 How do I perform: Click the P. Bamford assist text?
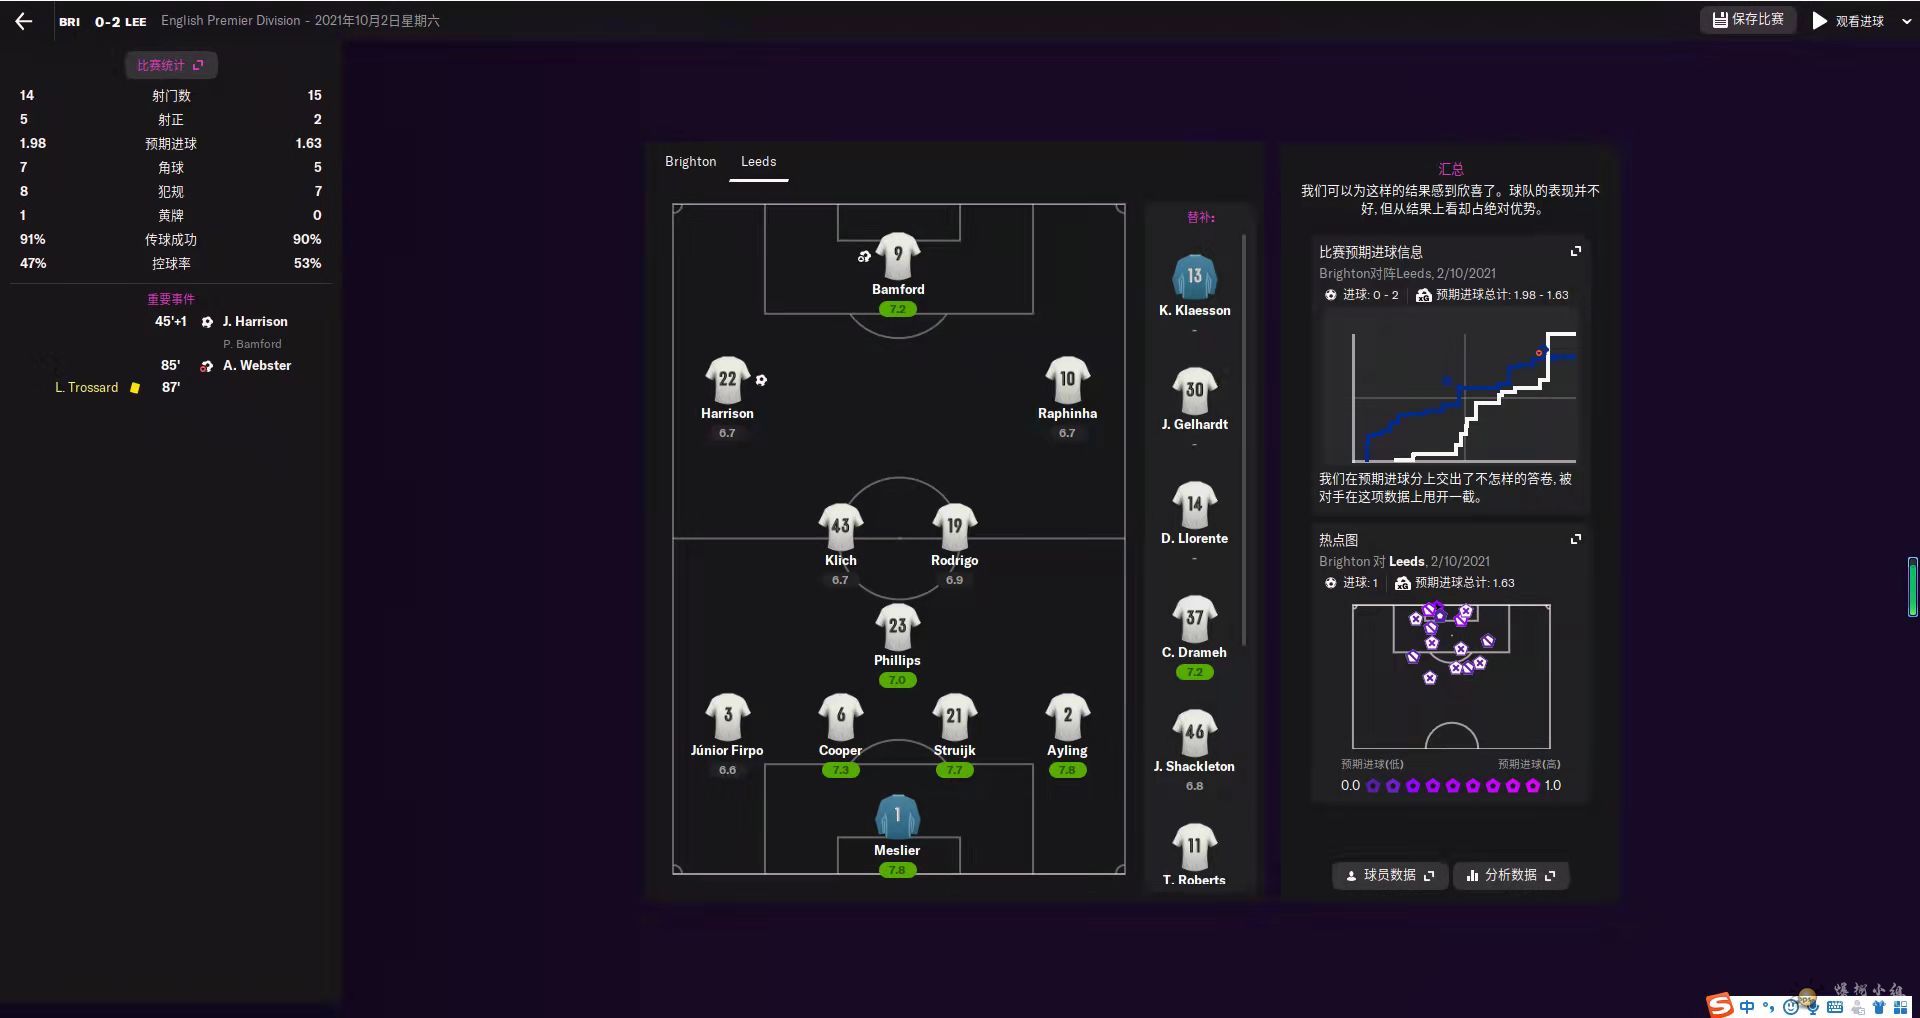(x=252, y=344)
